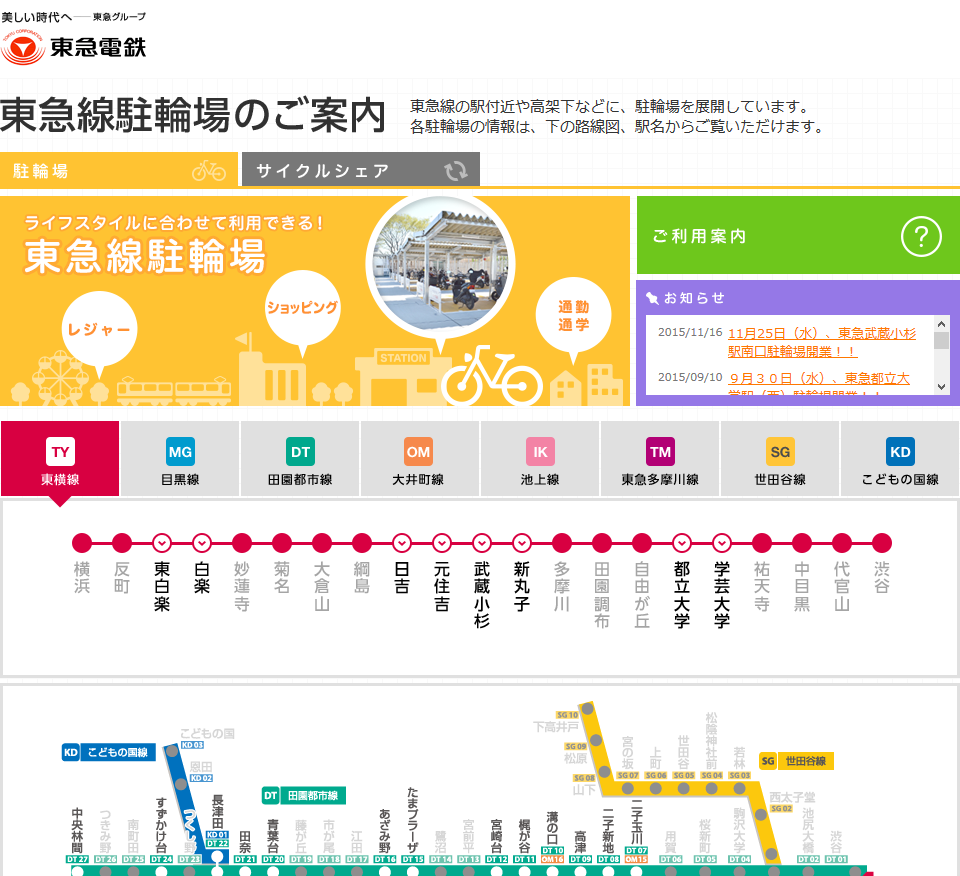Image resolution: width=960 pixels, height=876 pixels.
Task: Click the 二子玉川 station on map
Action: pyautogui.click(x=637, y=822)
